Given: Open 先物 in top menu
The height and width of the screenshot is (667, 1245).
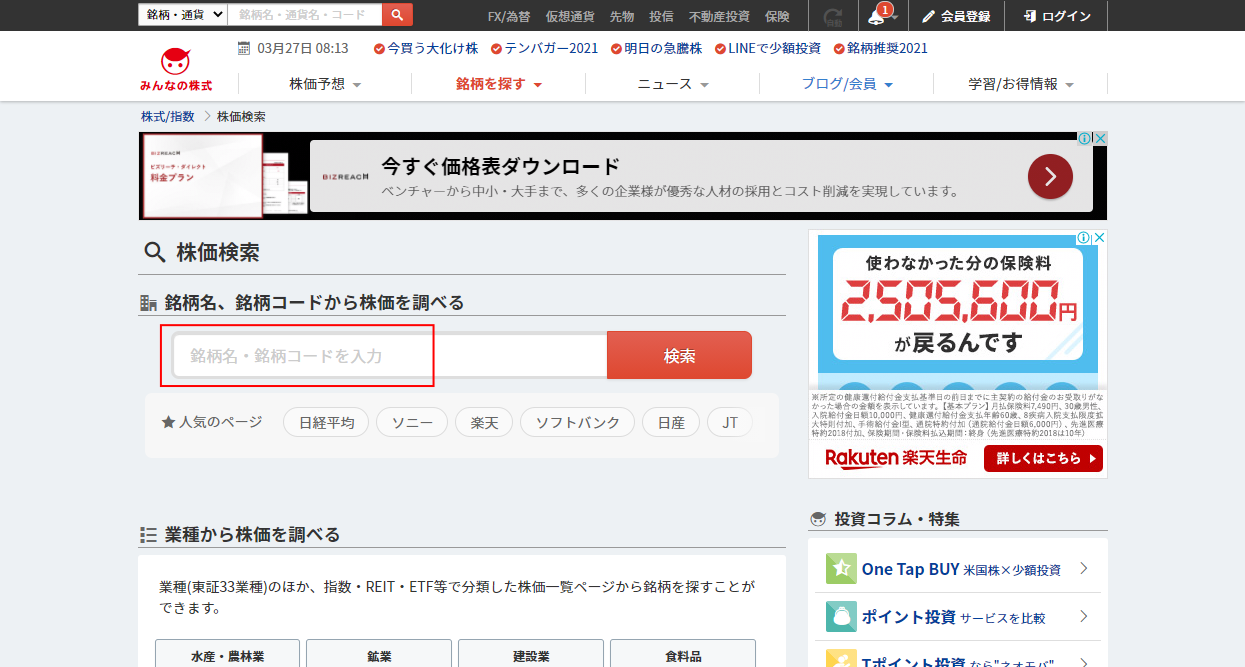Looking at the screenshot, I should [x=622, y=16].
